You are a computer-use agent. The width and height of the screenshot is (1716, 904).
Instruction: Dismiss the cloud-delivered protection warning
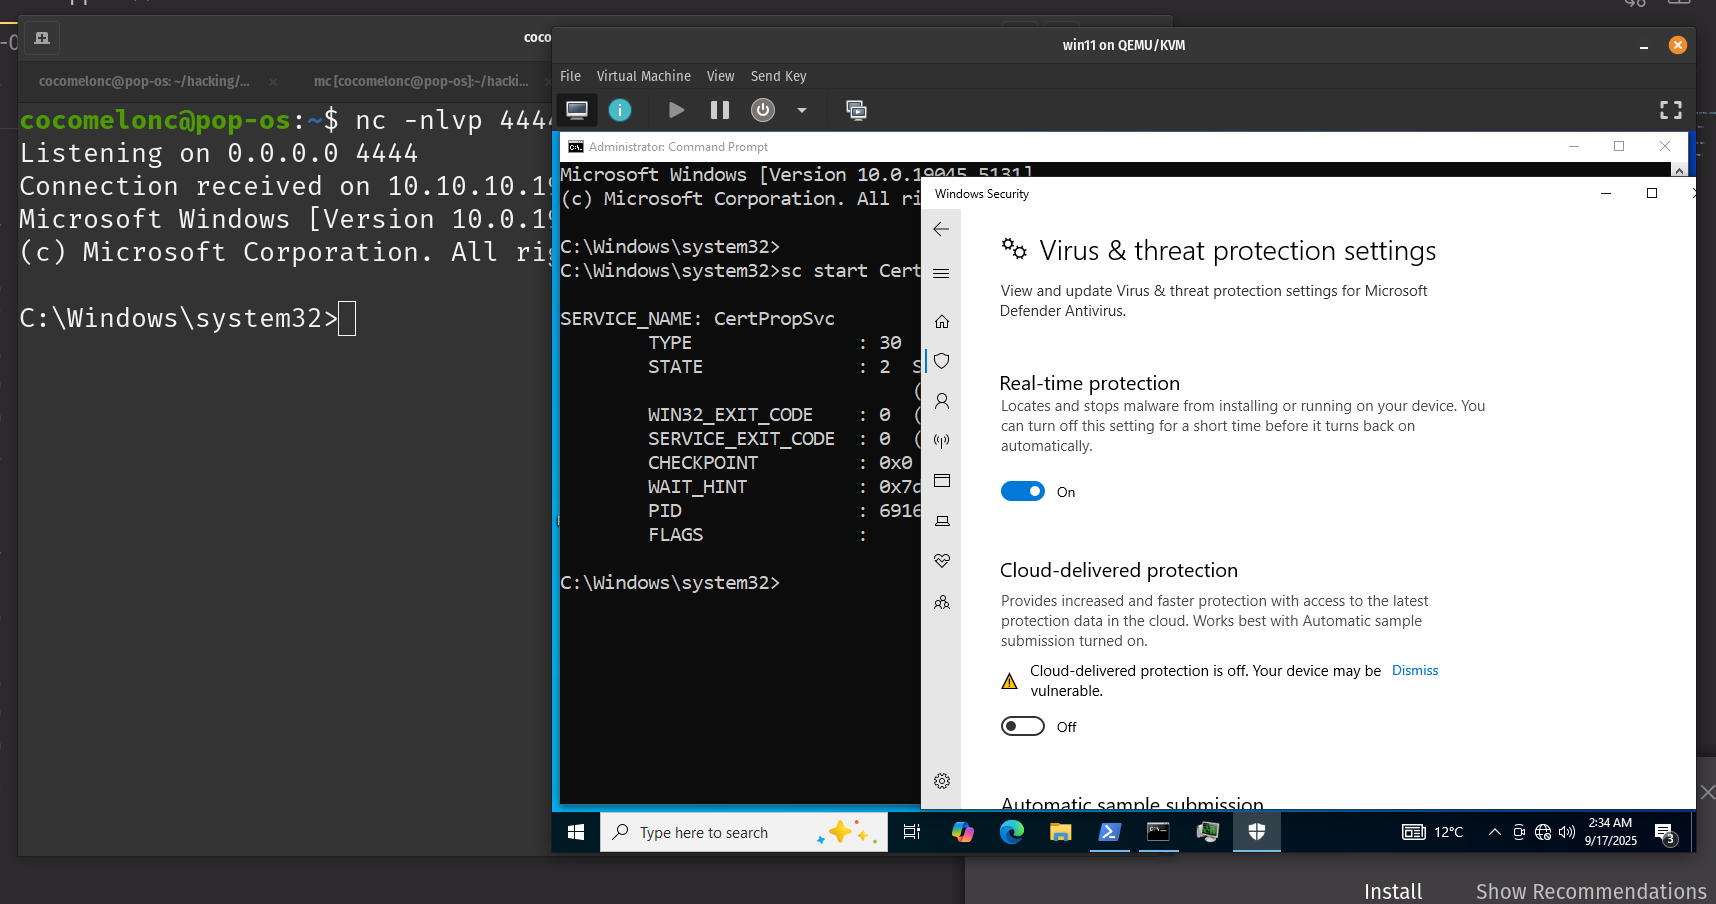tap(1415, 670)
